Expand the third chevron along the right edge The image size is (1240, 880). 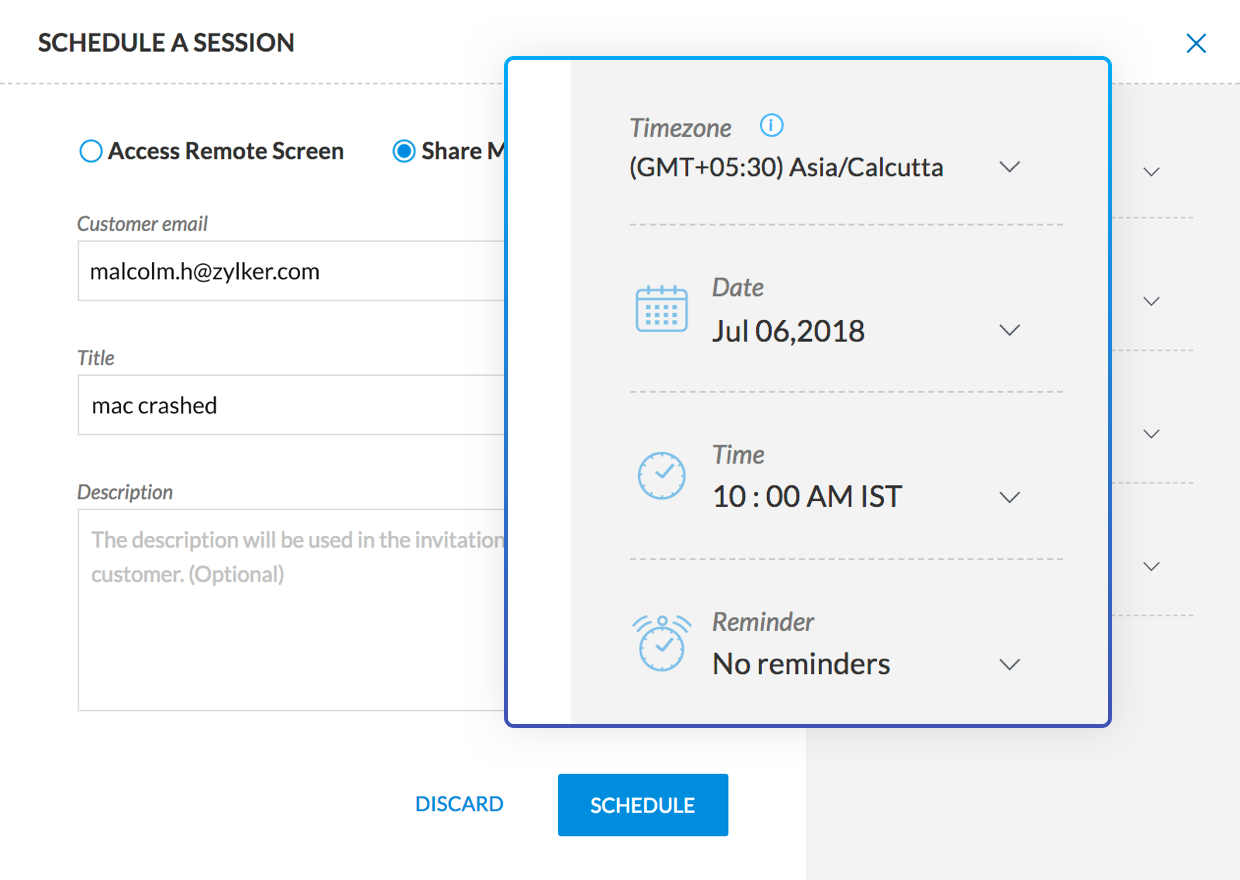pyautogui.click(x=1151, y=433)
